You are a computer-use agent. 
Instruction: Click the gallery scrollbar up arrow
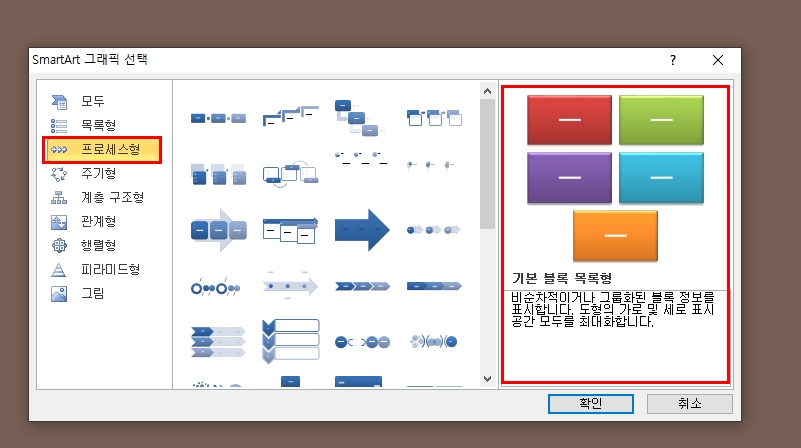[x=487, y=91]
